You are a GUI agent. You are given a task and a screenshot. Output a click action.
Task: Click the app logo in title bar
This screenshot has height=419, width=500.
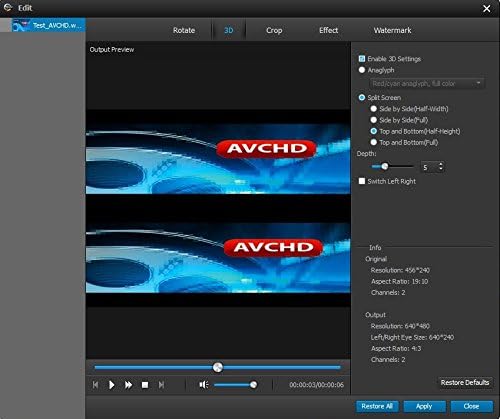click(x=7, y=7)
